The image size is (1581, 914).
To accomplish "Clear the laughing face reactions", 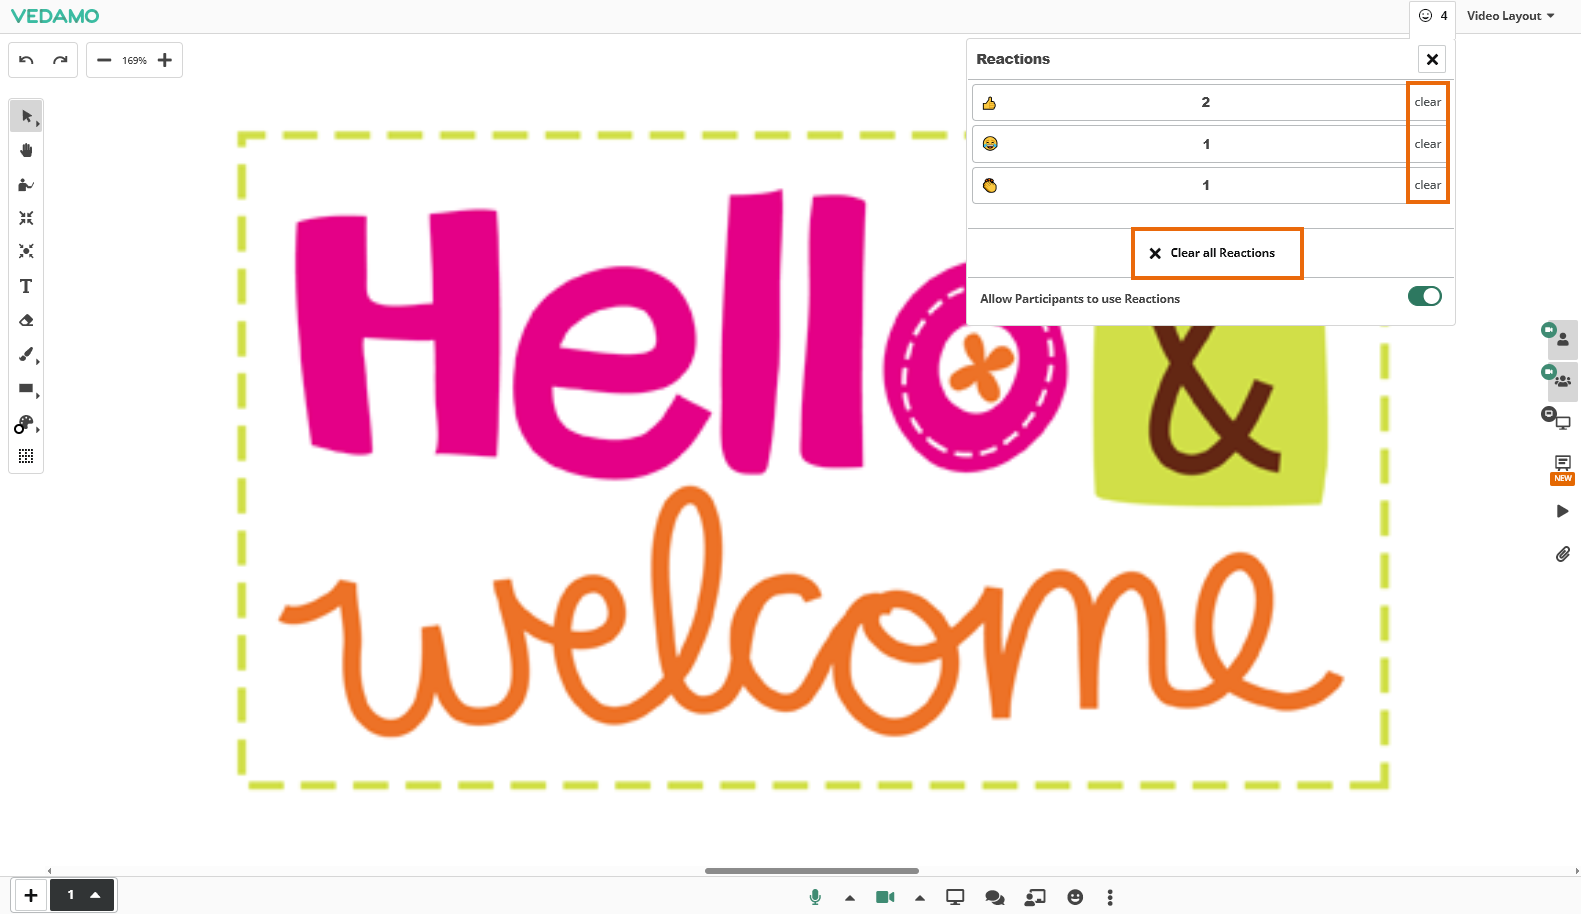I will pos(1428,144).
